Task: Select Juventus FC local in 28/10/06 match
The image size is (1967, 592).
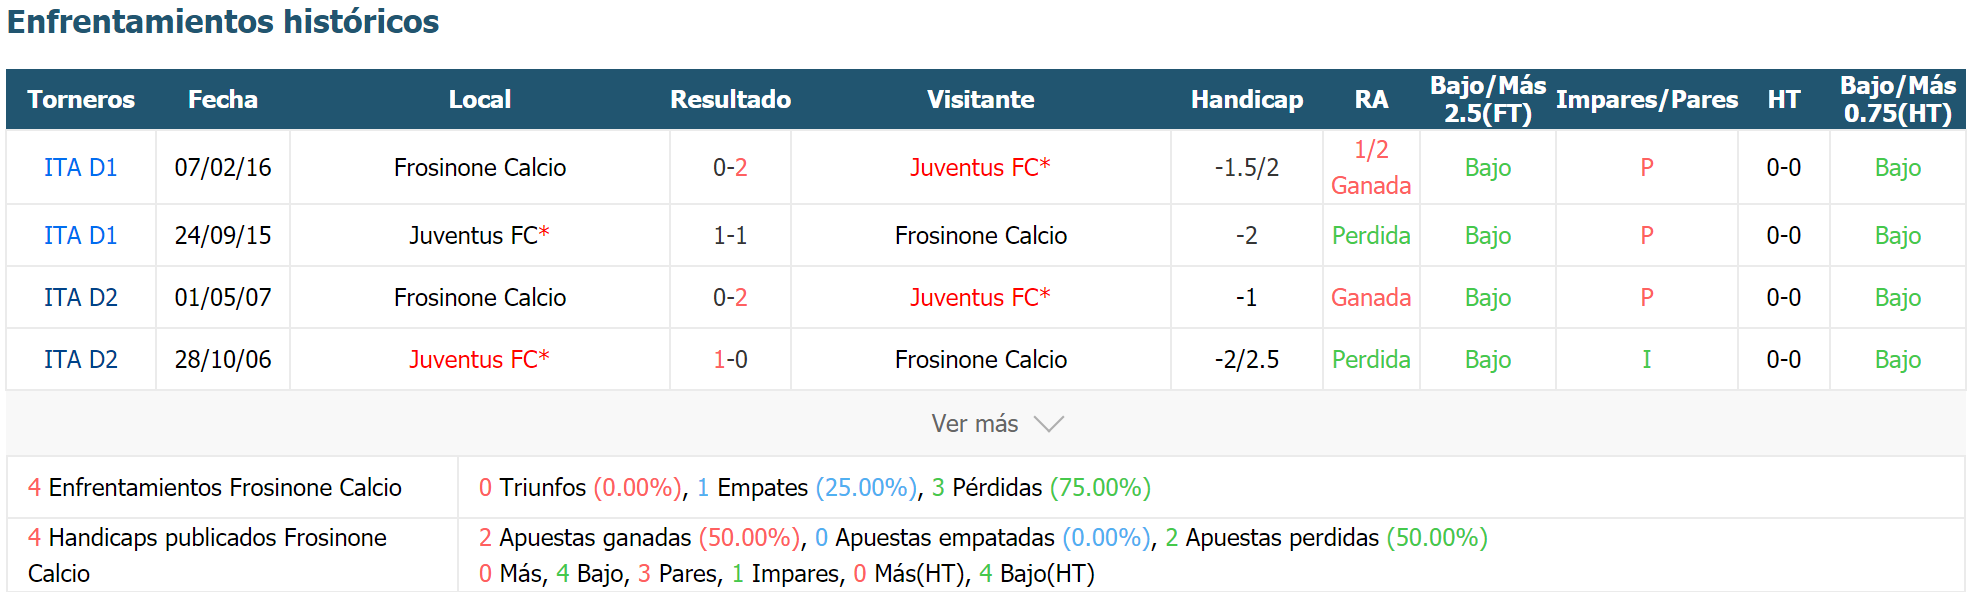Action: [479, 359]
